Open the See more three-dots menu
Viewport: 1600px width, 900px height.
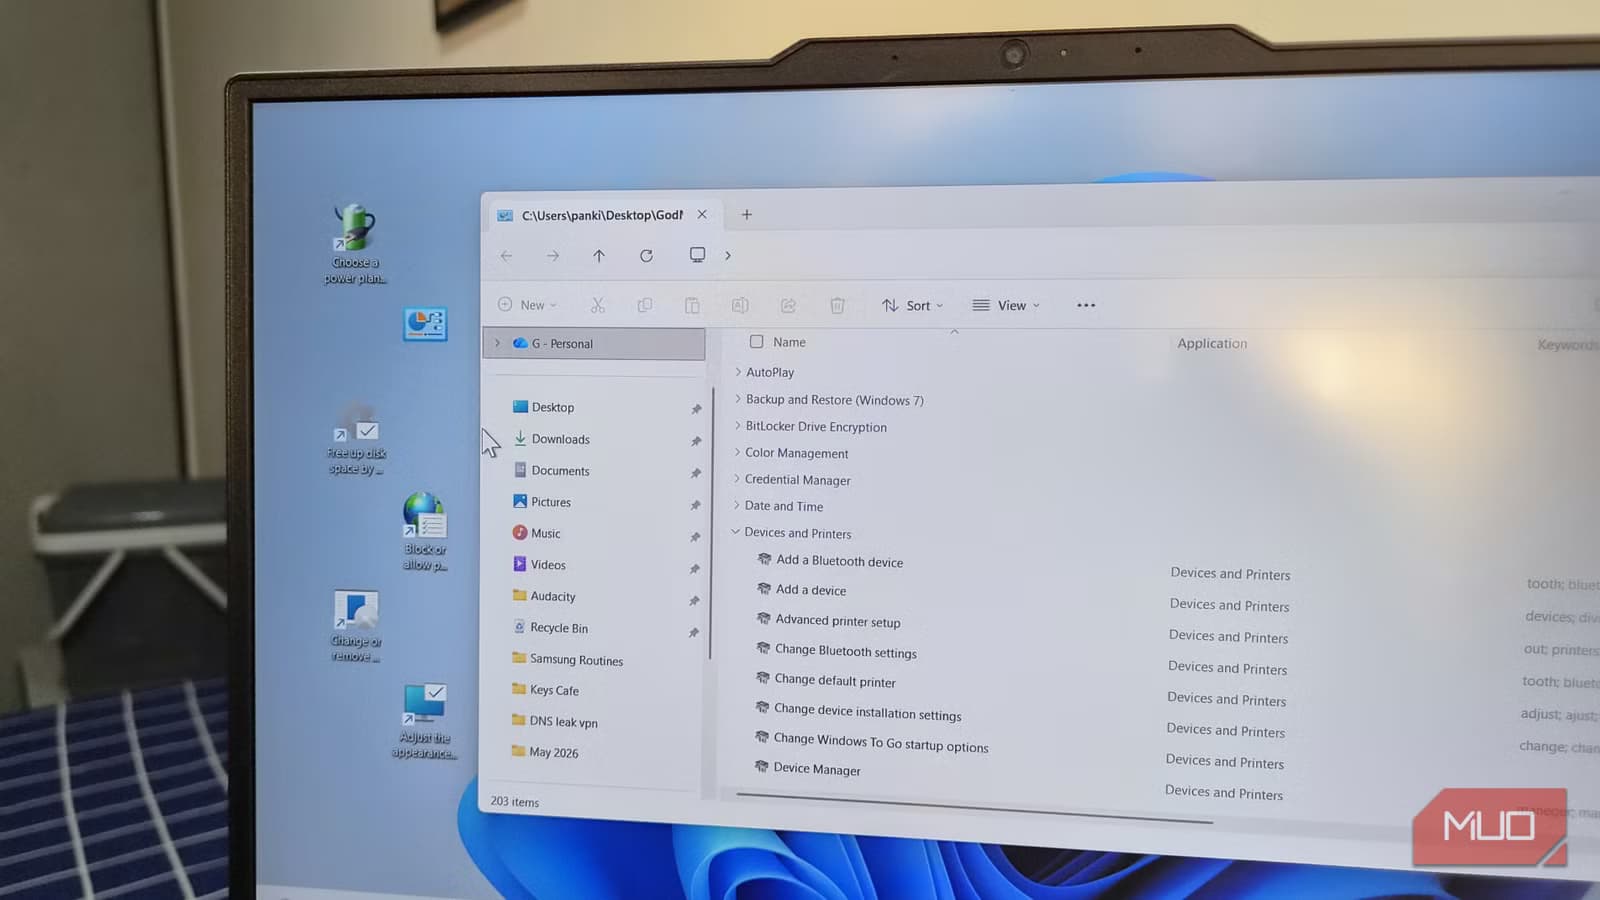tap(1086, 305)
